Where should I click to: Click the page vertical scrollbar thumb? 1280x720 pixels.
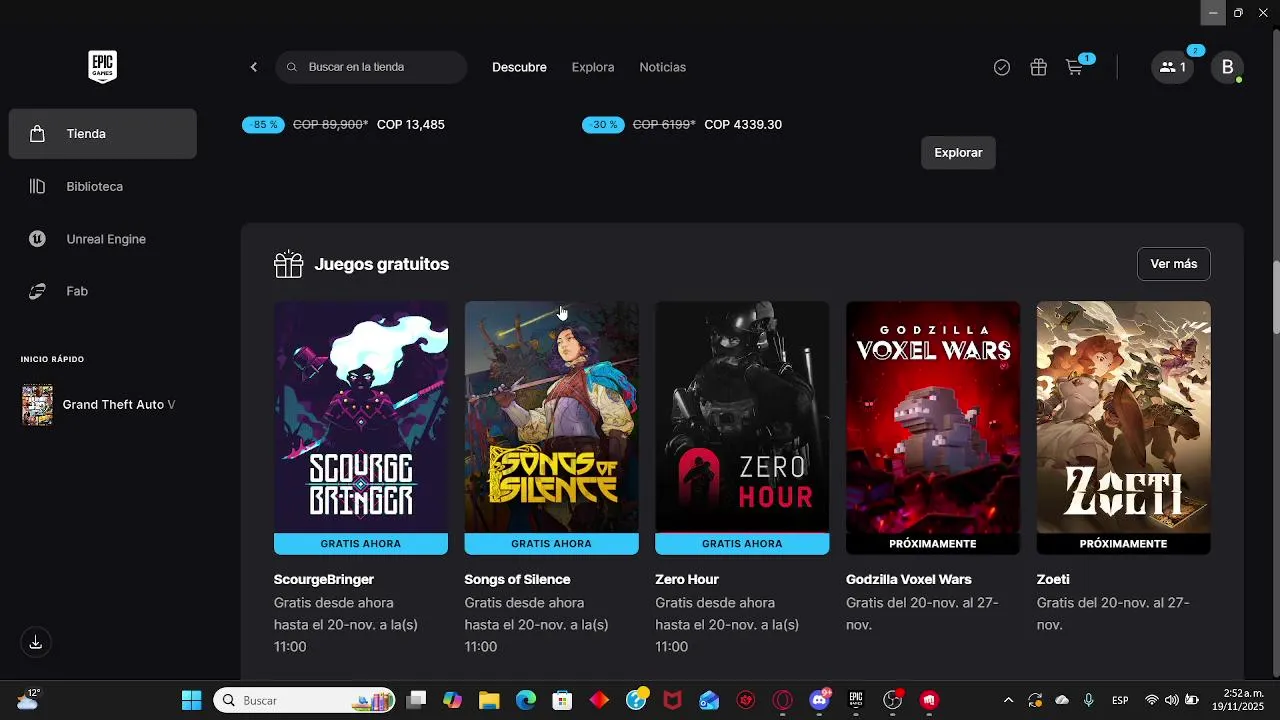click(1275, 298)
